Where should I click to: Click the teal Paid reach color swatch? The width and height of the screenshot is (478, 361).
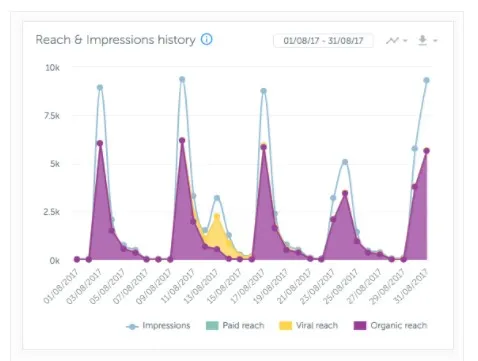(x=212, y=326)
